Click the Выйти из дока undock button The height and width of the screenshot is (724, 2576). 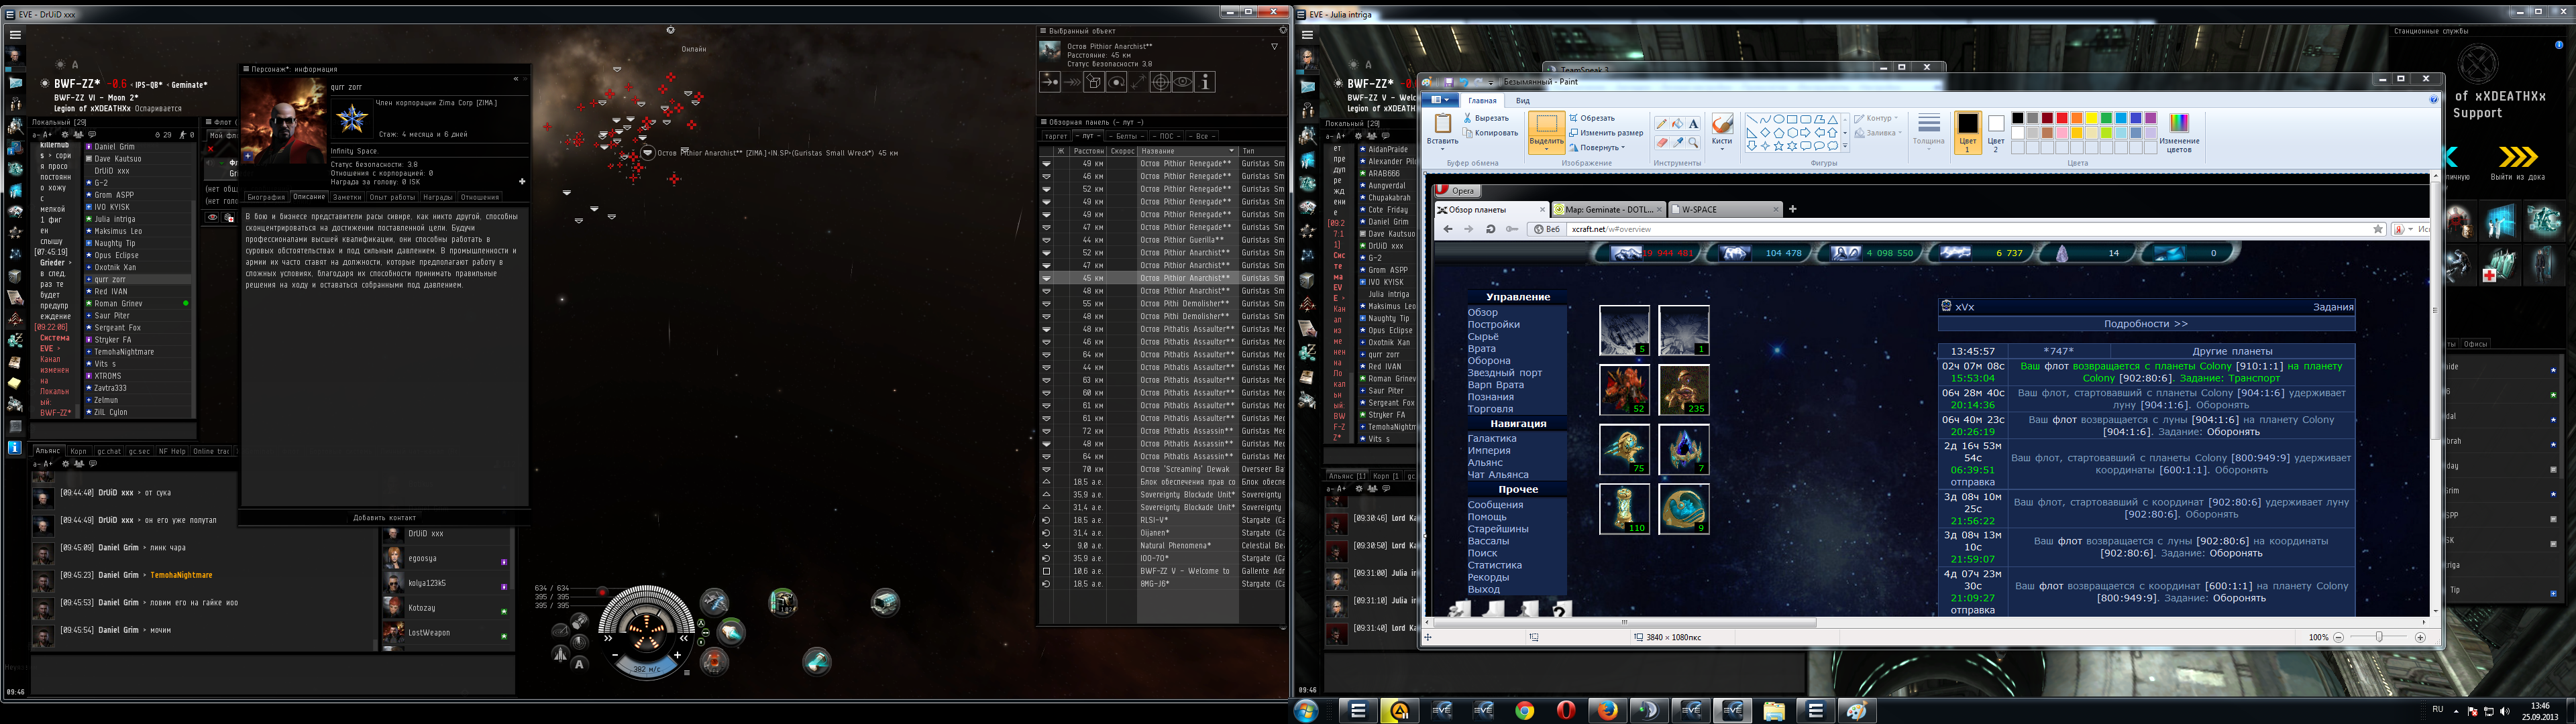click(2518, 161)
